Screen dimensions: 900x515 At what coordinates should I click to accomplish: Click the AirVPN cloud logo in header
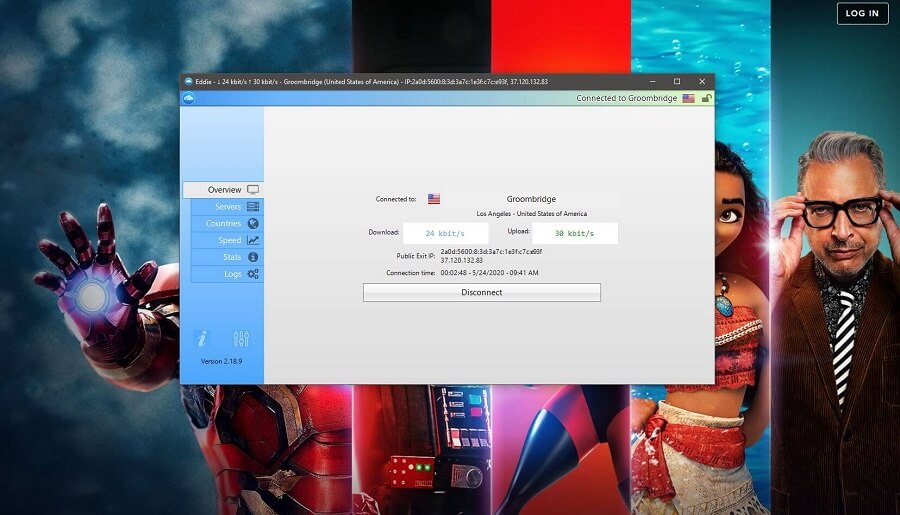[x=189, y=98]
